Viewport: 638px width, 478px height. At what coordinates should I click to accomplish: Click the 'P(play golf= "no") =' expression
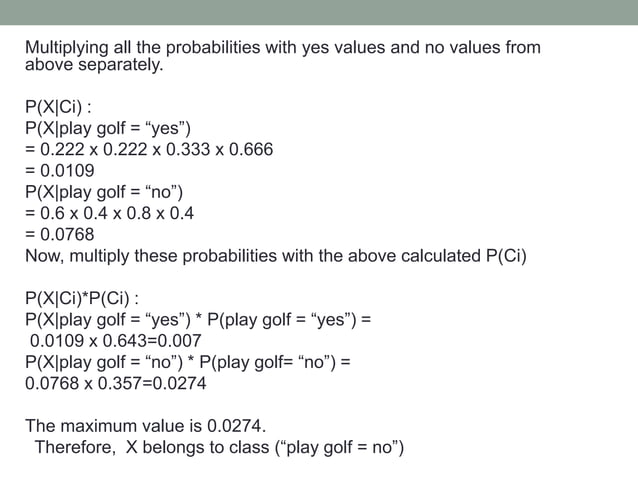point(275,362)
